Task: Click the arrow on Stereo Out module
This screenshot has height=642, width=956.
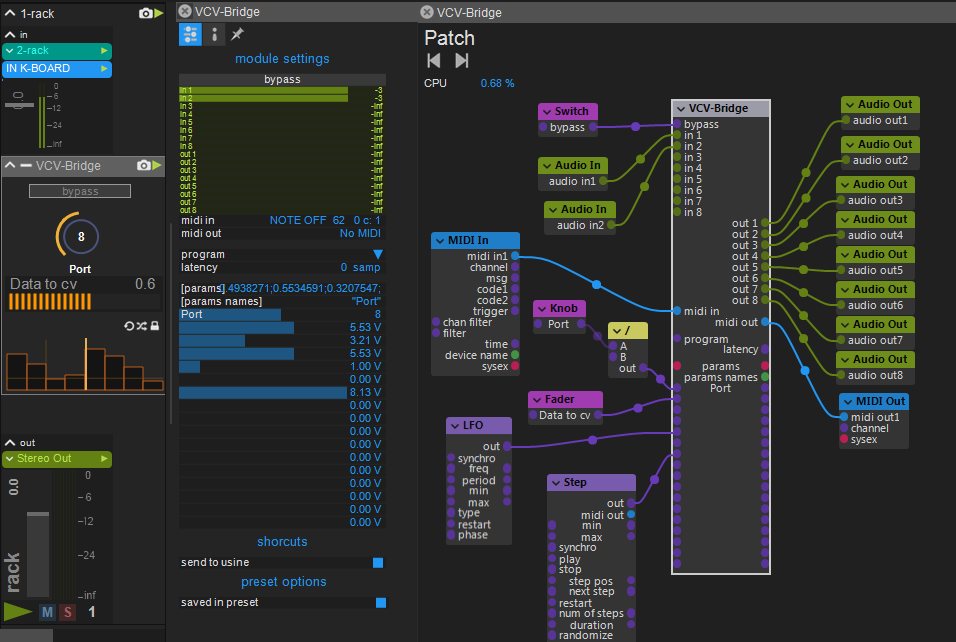Action: pyautogui.click(x=104, y=458)
